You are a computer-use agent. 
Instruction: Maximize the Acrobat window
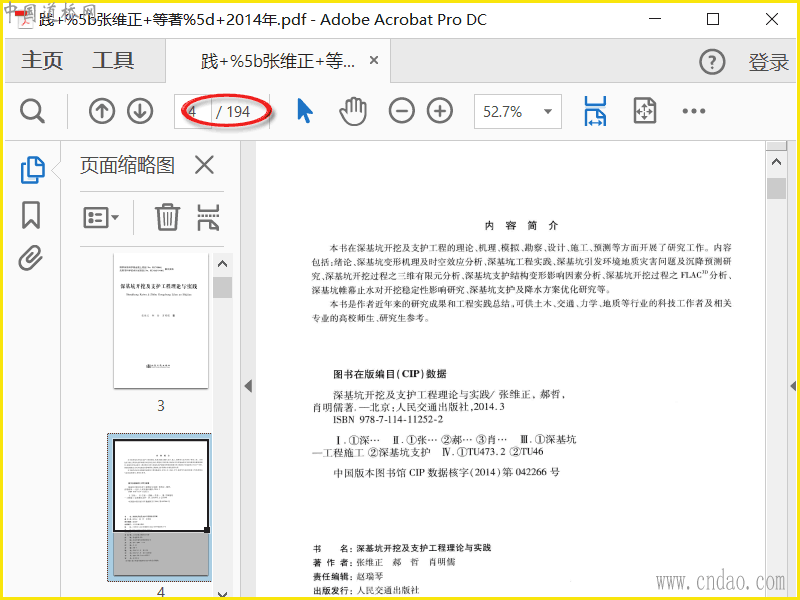713,19
